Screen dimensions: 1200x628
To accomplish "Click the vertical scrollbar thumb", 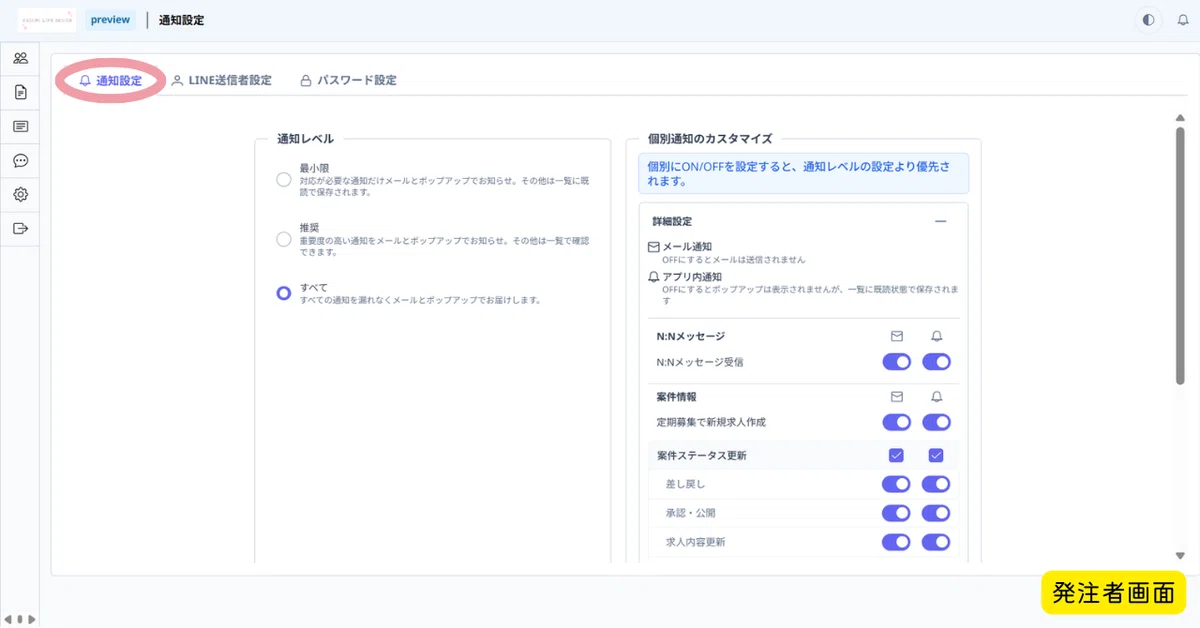I will 1180,255.
